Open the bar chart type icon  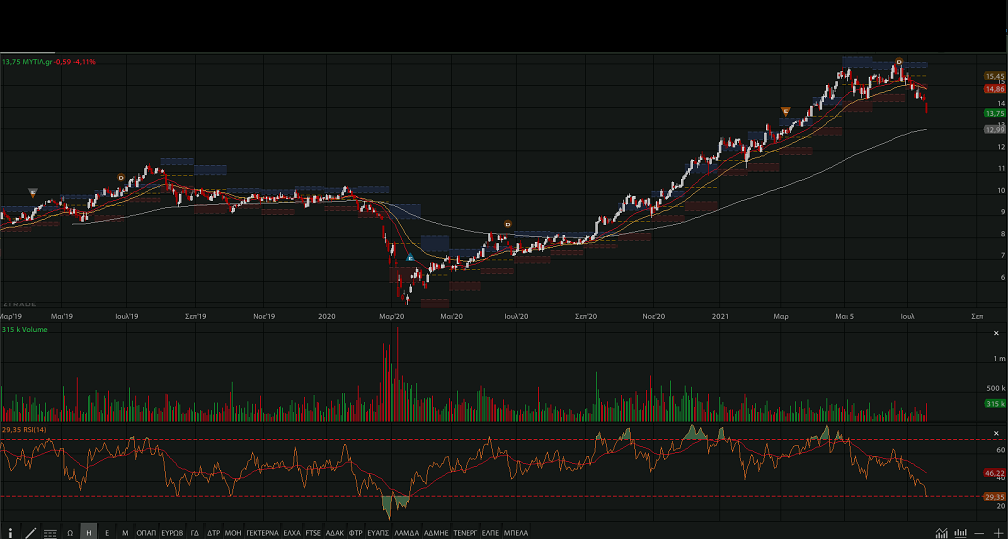[x=960, y=532]
